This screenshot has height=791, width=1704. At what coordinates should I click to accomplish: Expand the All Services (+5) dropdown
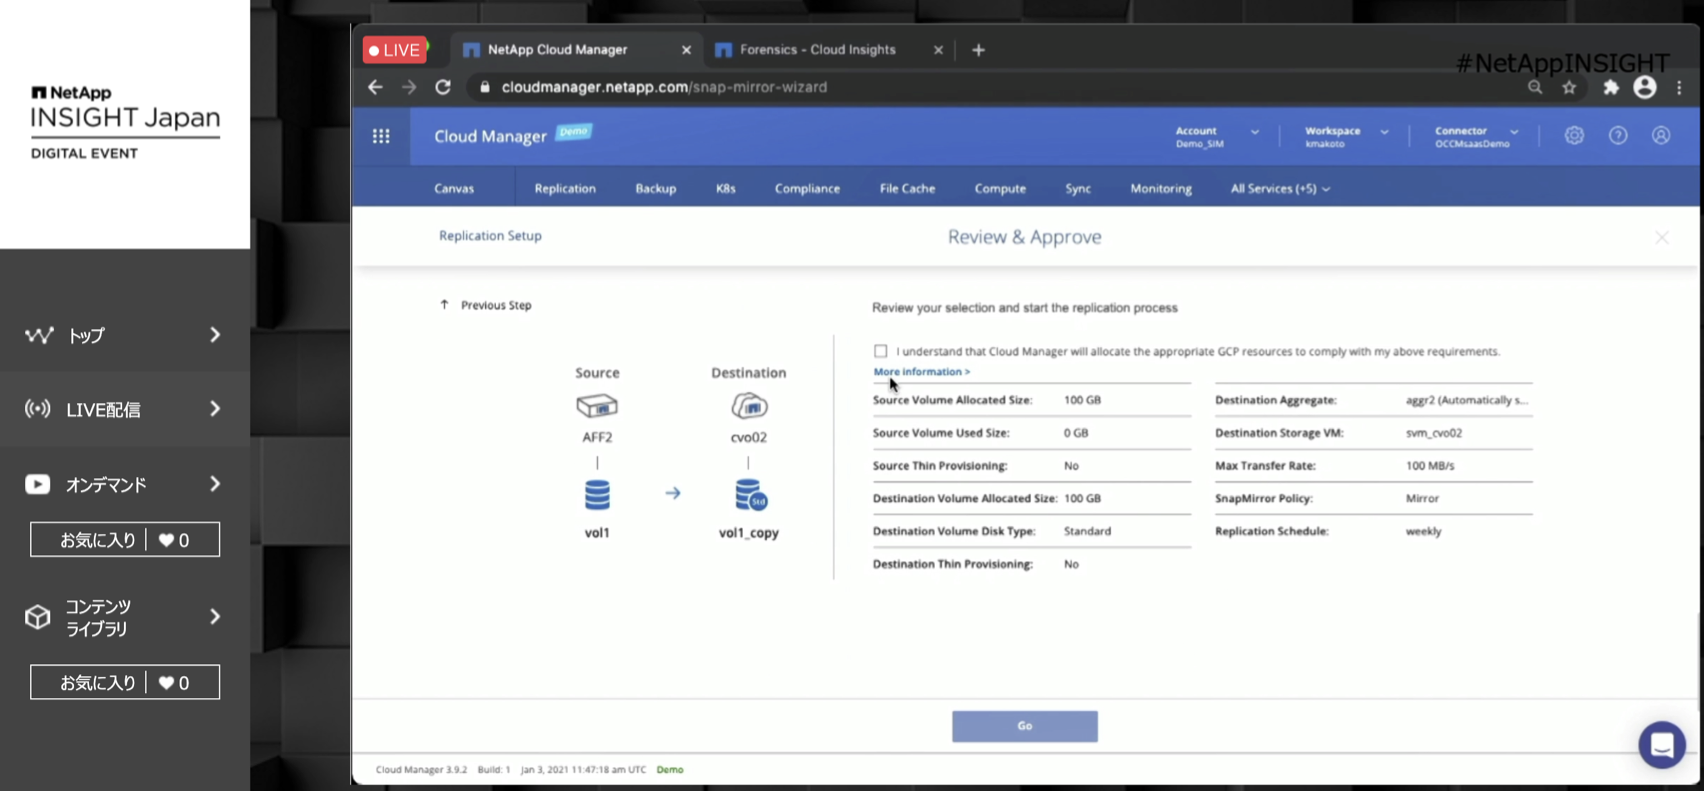pos(1280,188)
